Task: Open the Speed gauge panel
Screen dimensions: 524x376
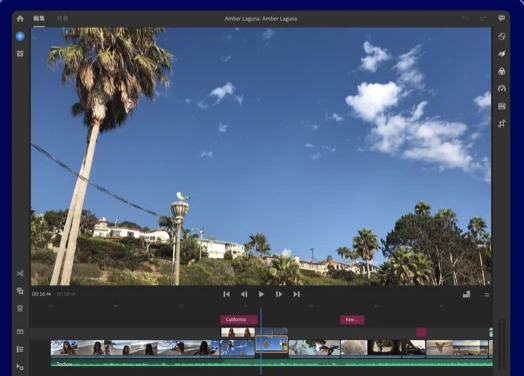Action: tap(502, 89)
